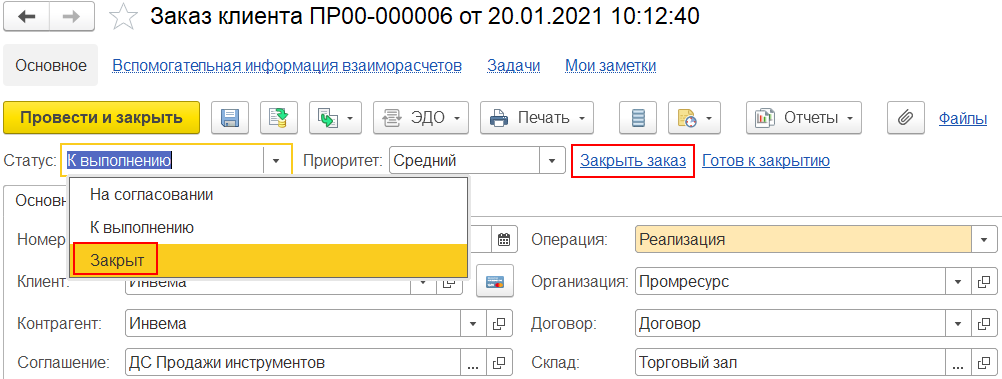Open Вспомогательная информация взаиморасчетов link

(286, 65)
